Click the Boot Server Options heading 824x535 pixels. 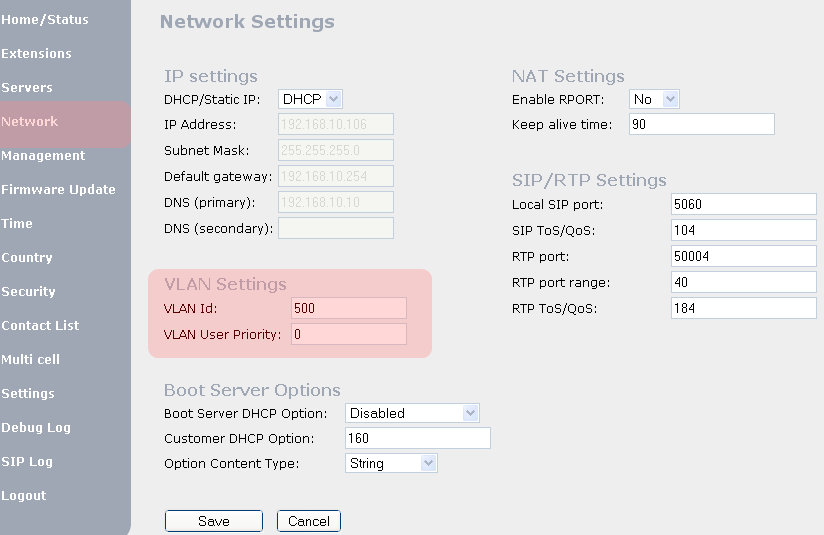(x=252, y=390)
